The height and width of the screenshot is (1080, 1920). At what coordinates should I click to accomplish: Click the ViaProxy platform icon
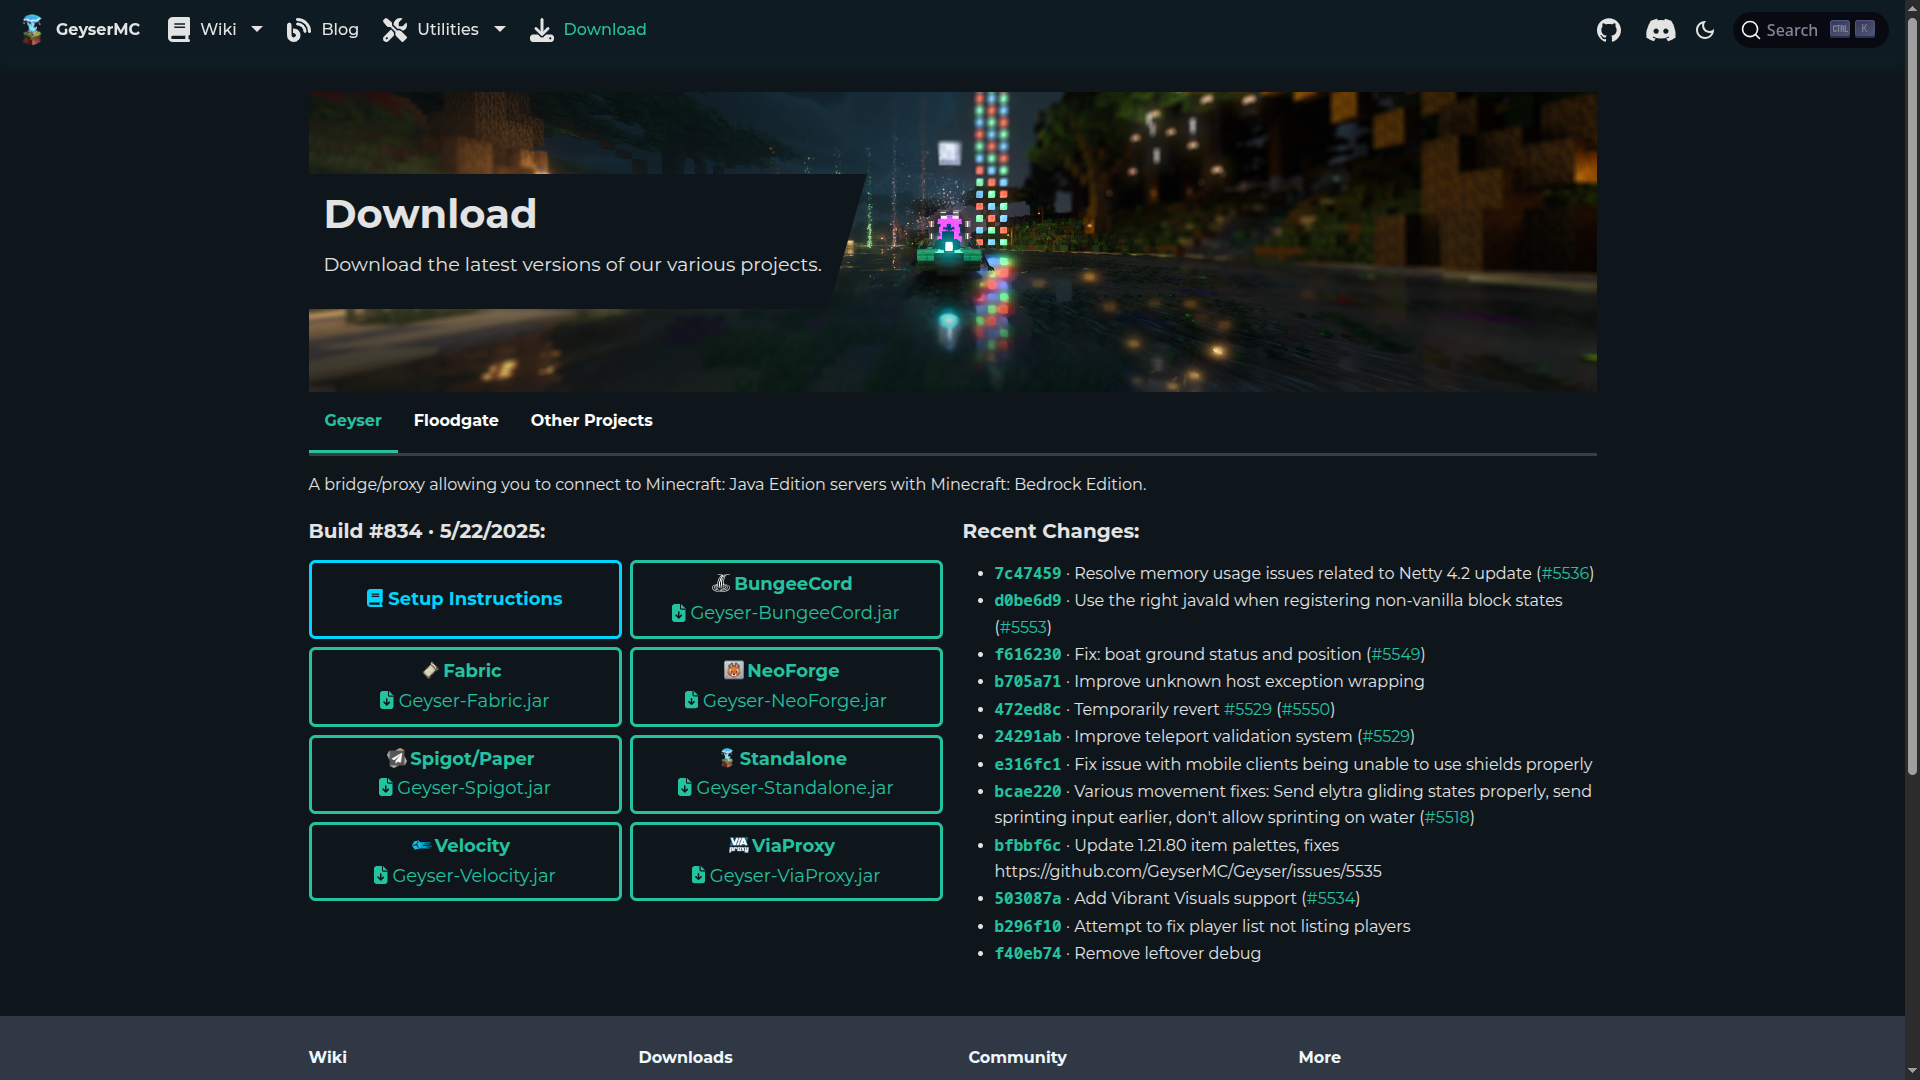[x=739, y=845]
